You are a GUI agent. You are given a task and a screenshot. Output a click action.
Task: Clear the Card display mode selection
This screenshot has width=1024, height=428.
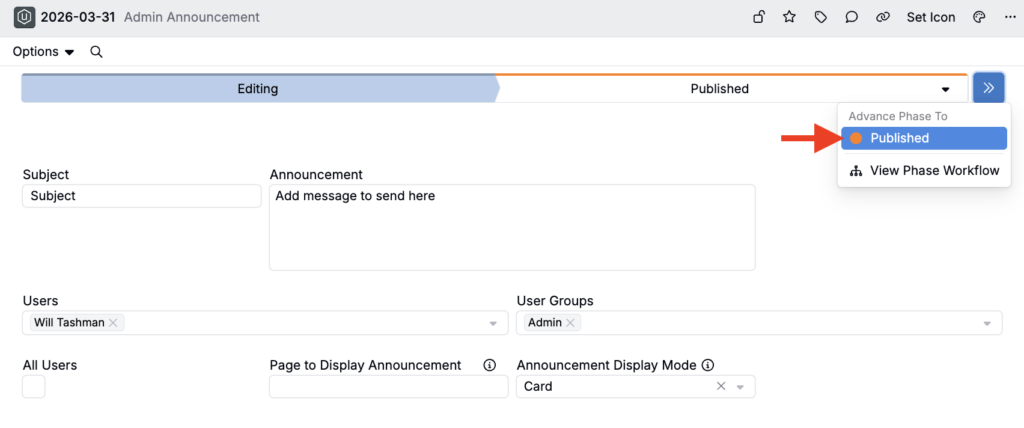[x=721, y=387]
